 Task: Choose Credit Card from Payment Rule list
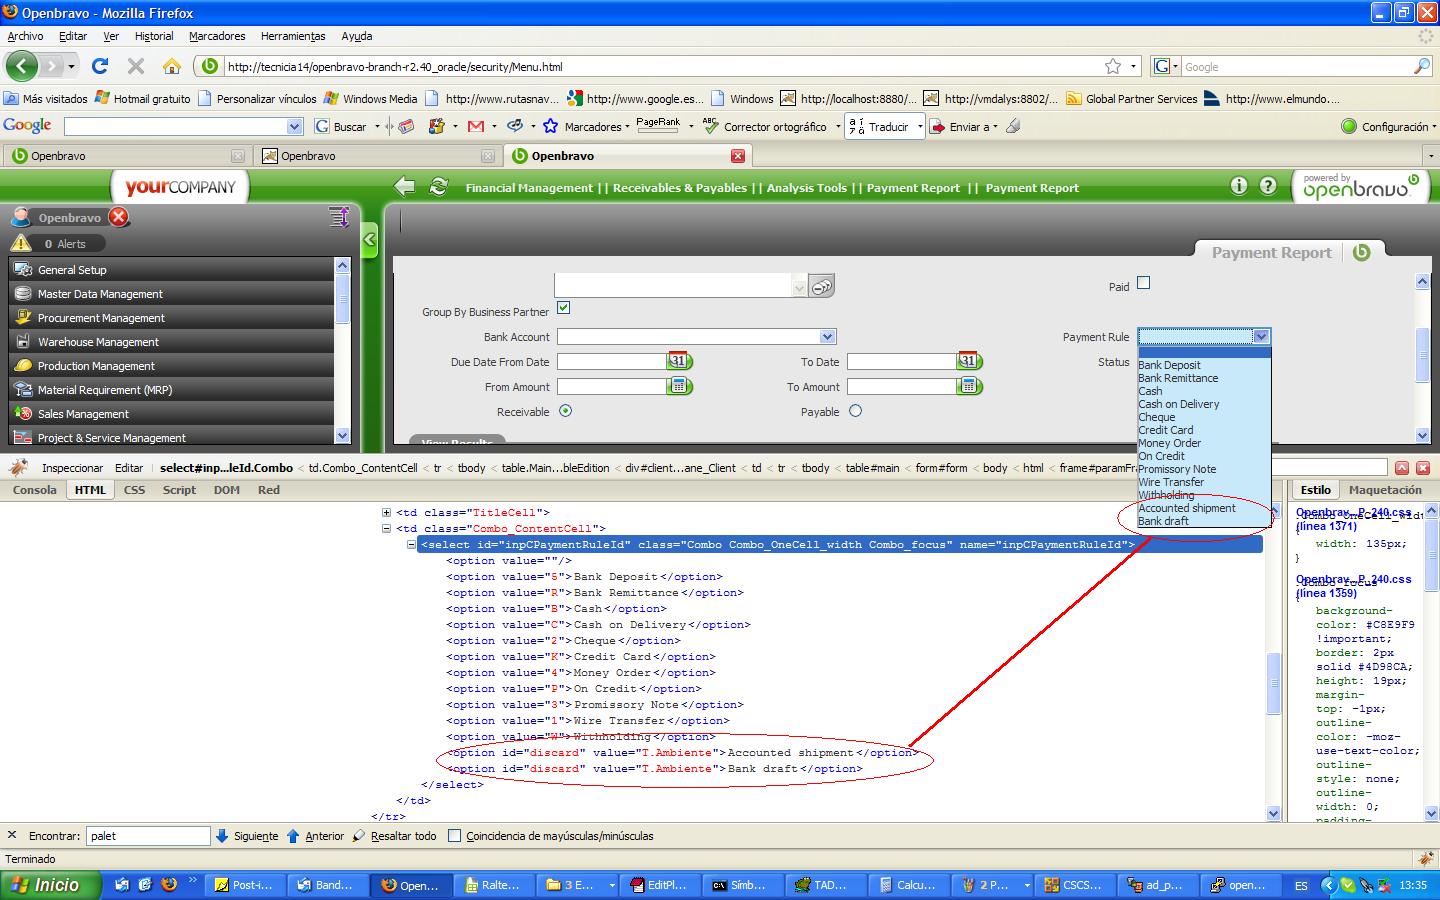coord(1166,430)
